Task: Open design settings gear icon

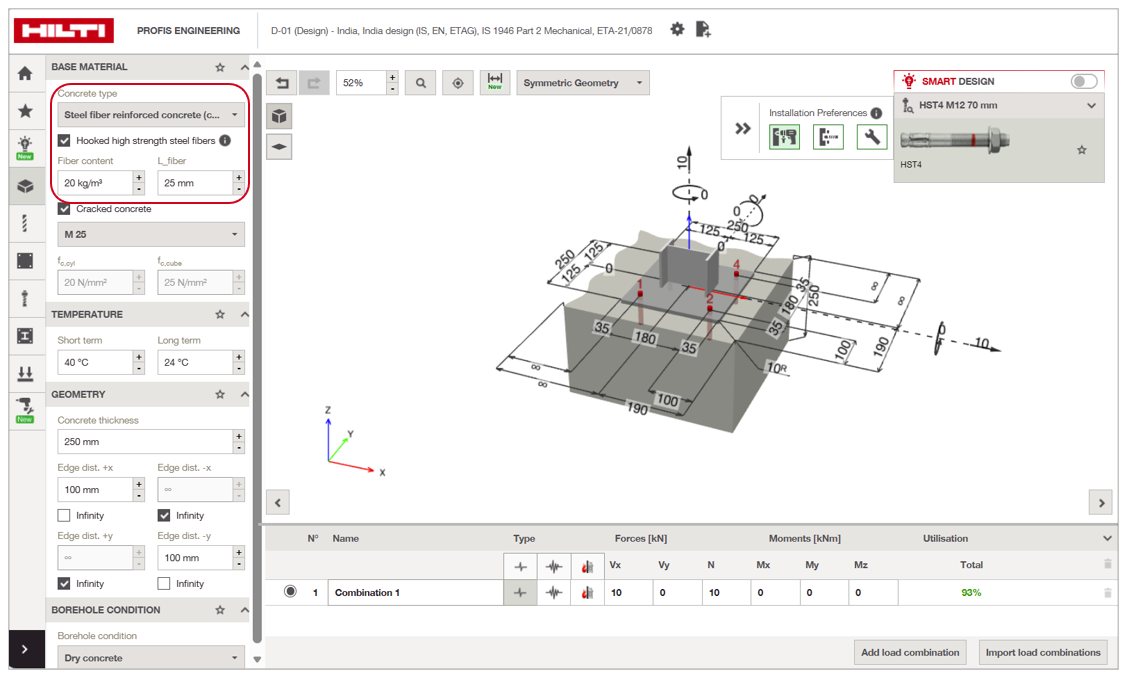Action: (677, 30)
